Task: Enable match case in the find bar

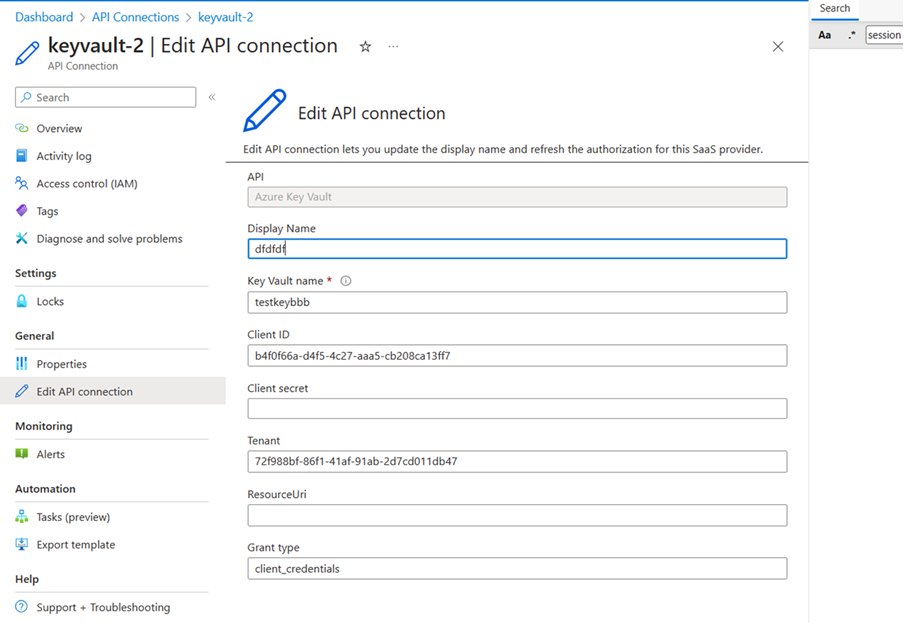Action: [823, 34]
